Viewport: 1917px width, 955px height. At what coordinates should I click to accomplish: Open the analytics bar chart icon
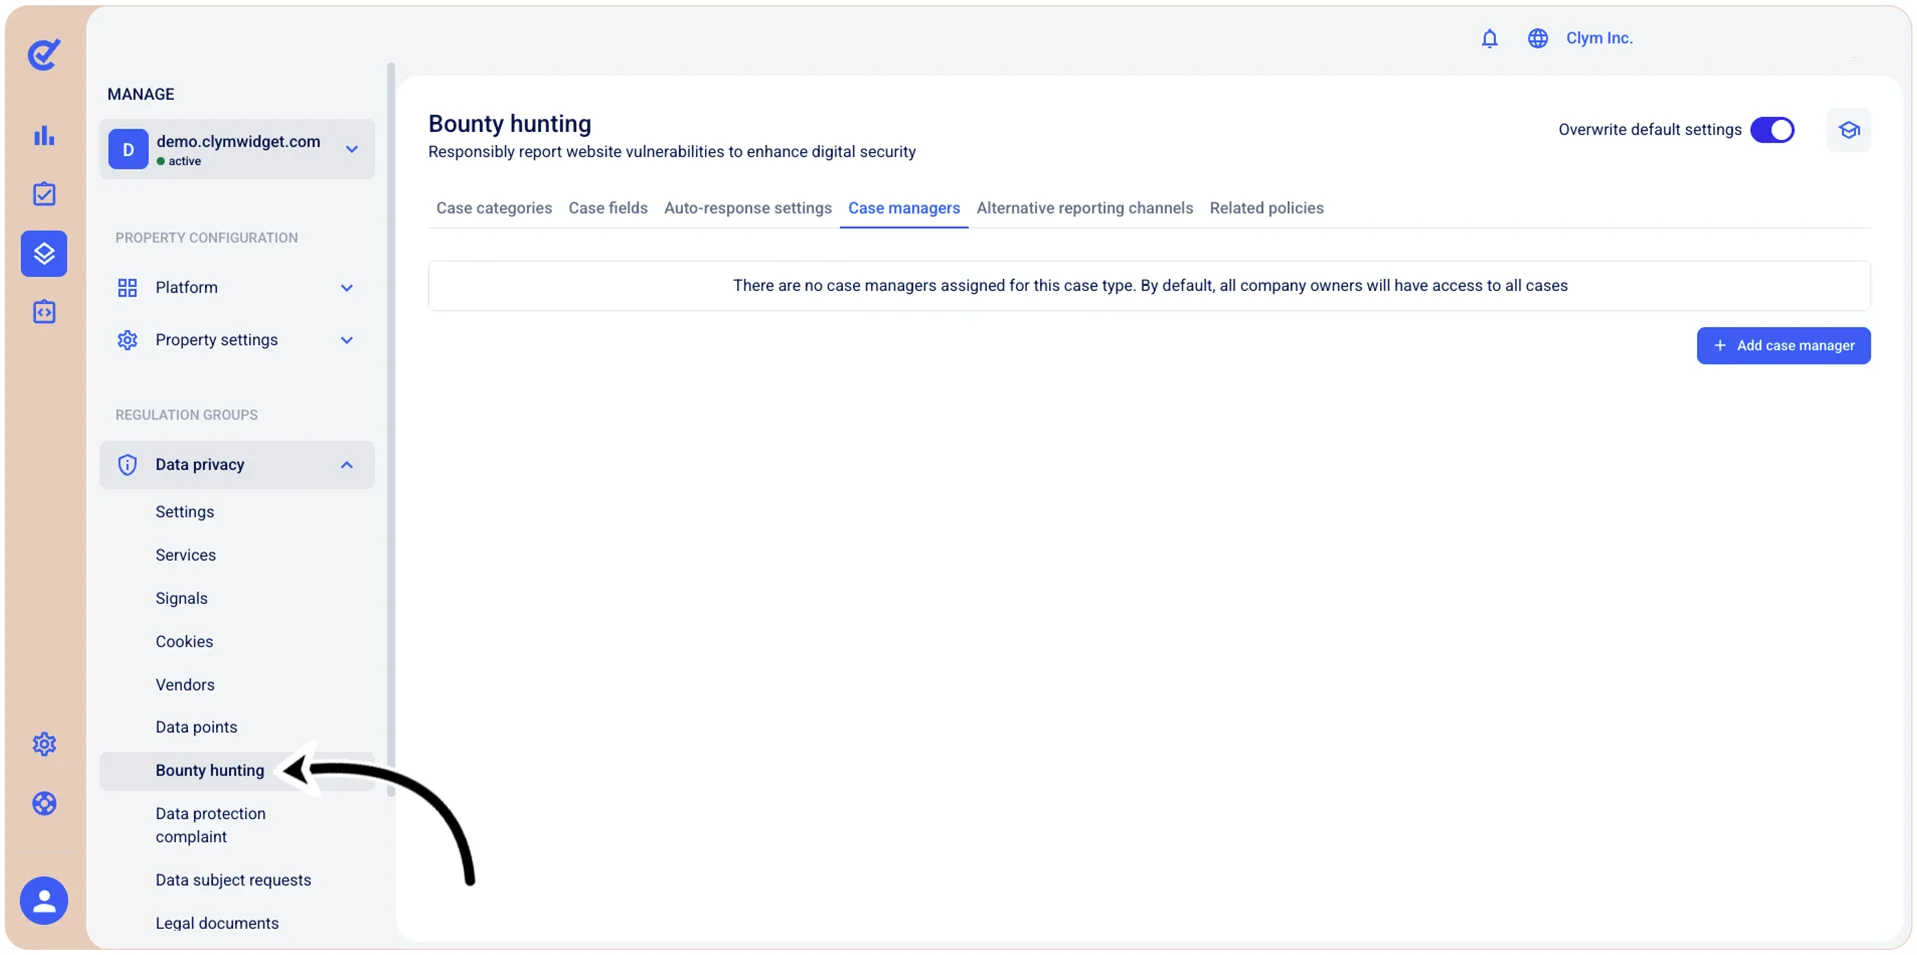[x=44, y=135]
